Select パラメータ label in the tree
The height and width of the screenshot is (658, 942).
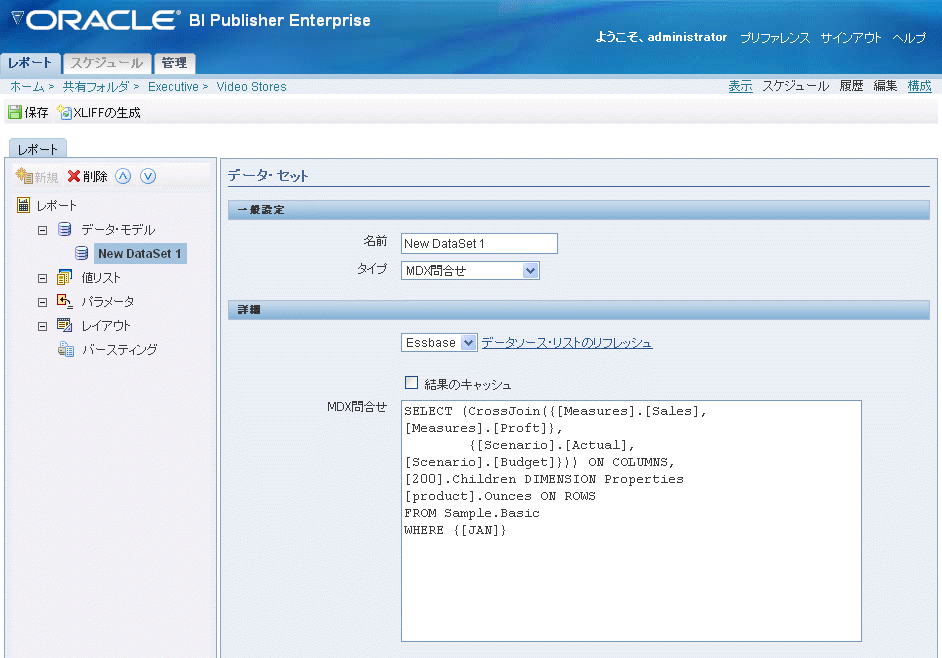coord(108,302)
